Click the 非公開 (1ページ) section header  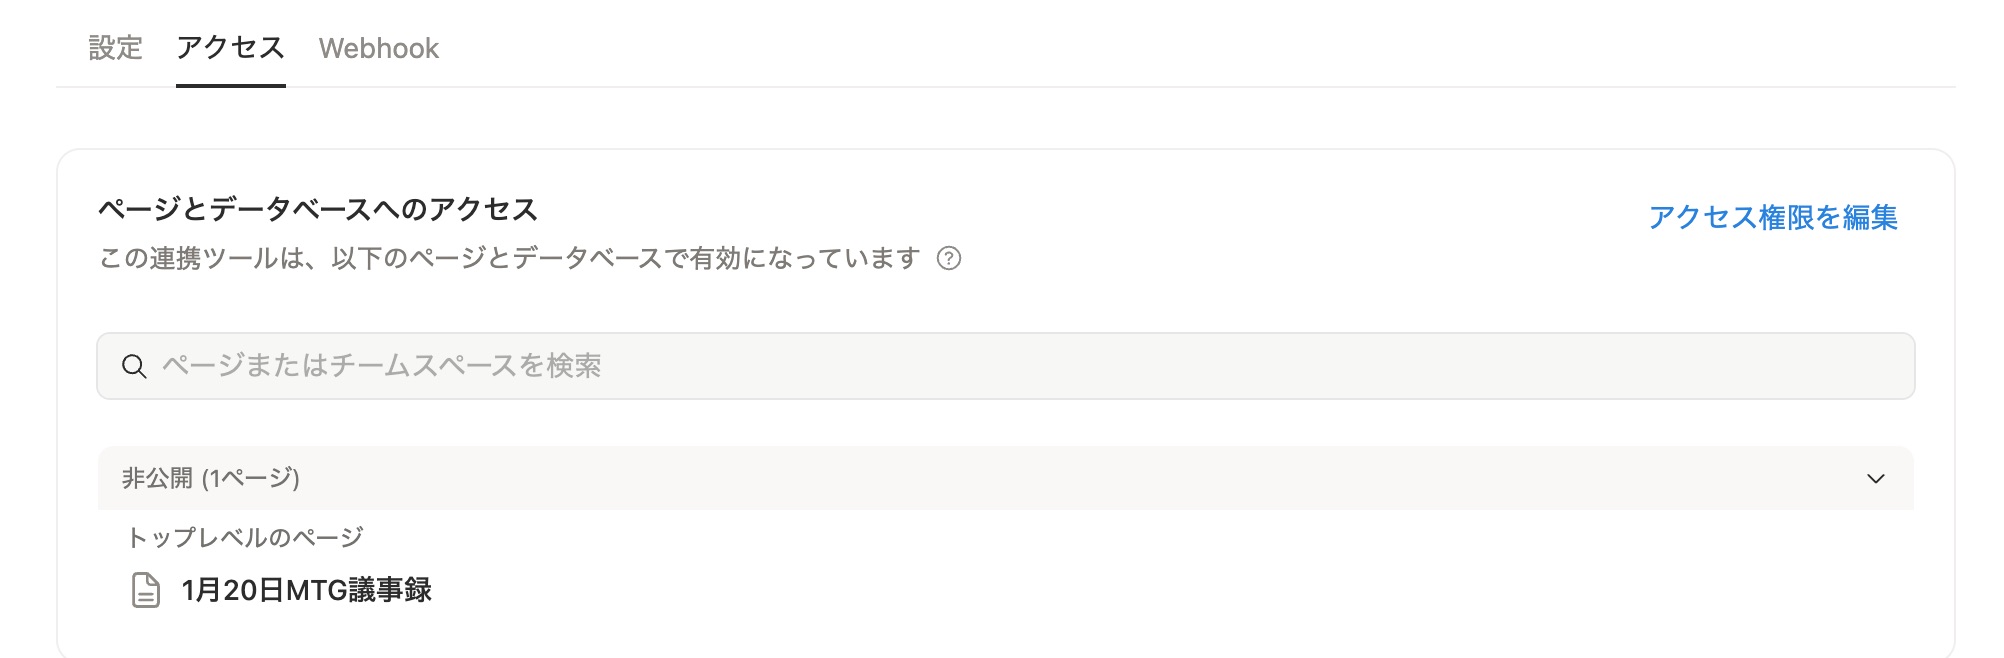[211, 479]
